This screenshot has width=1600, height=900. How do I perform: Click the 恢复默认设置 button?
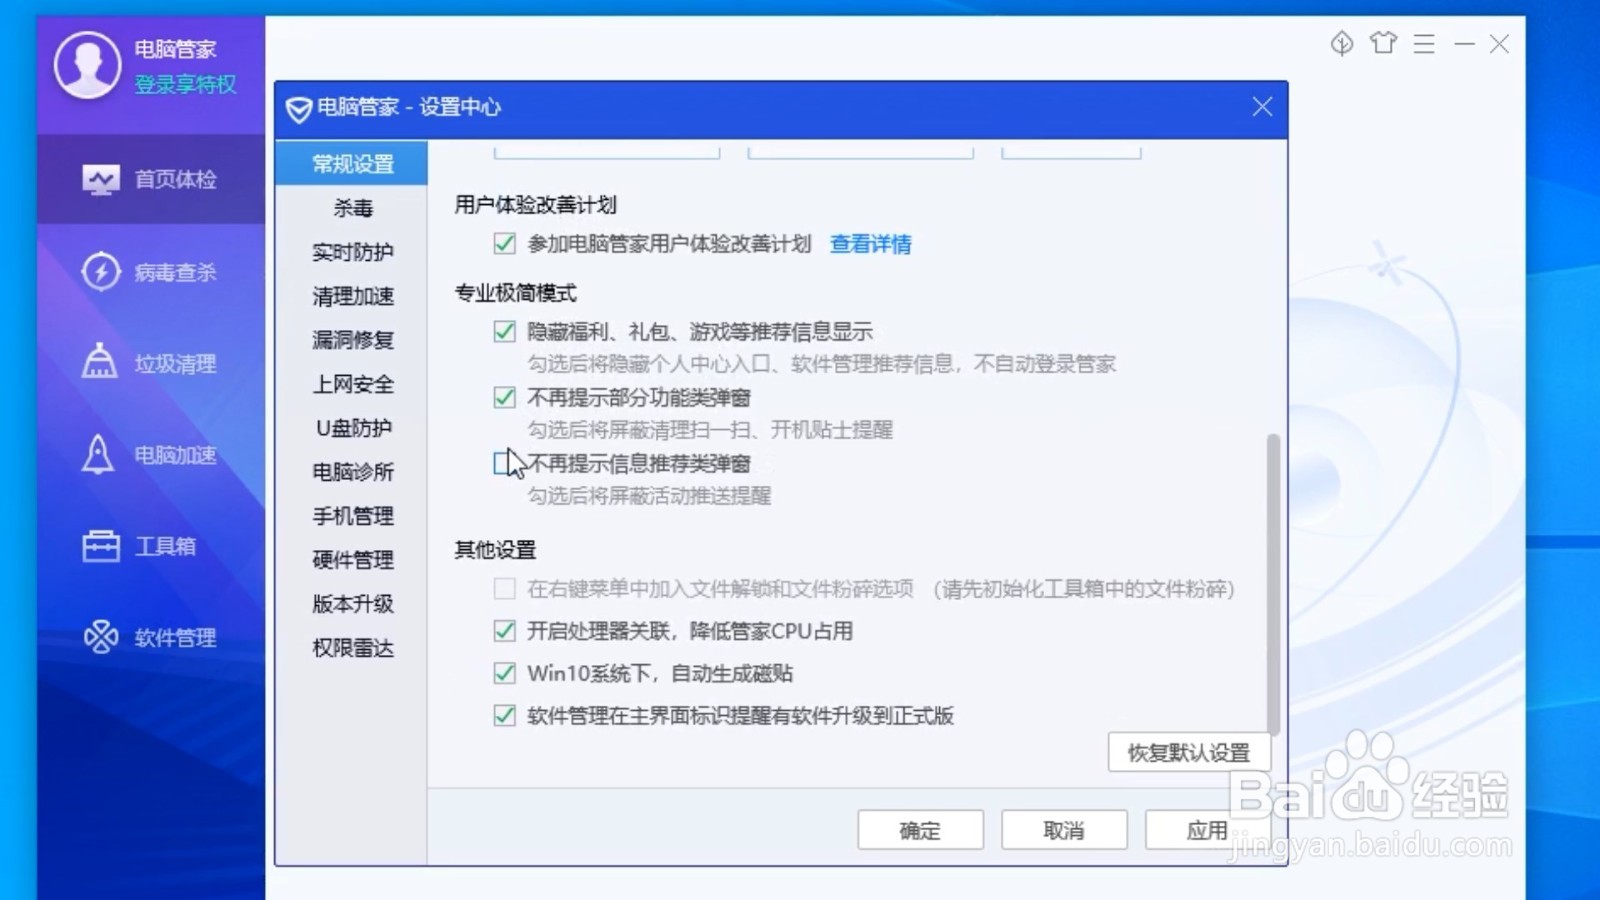click(1189, 752)
